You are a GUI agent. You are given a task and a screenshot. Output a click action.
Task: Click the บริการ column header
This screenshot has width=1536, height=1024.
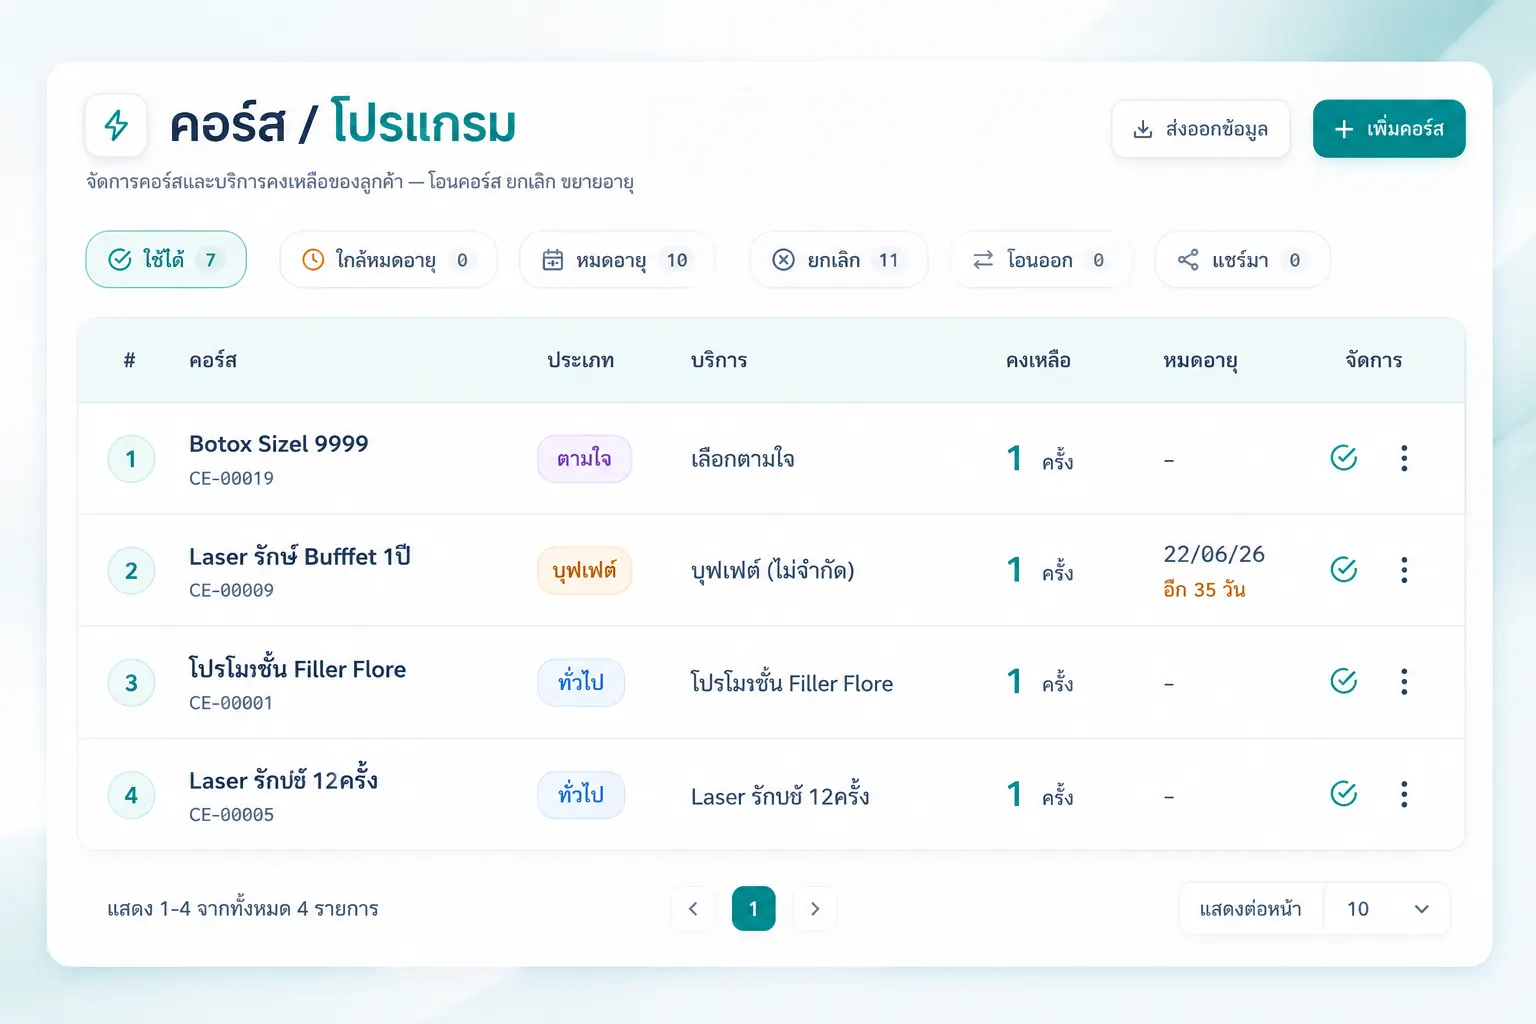pyautogui.click(x=719, y=360)
